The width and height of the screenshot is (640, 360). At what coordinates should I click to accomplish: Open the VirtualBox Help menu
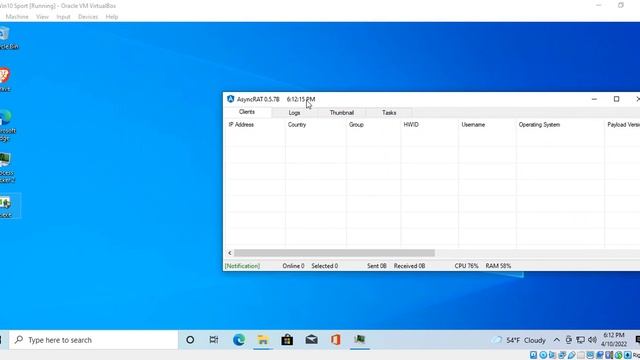(x=111, y=17)
